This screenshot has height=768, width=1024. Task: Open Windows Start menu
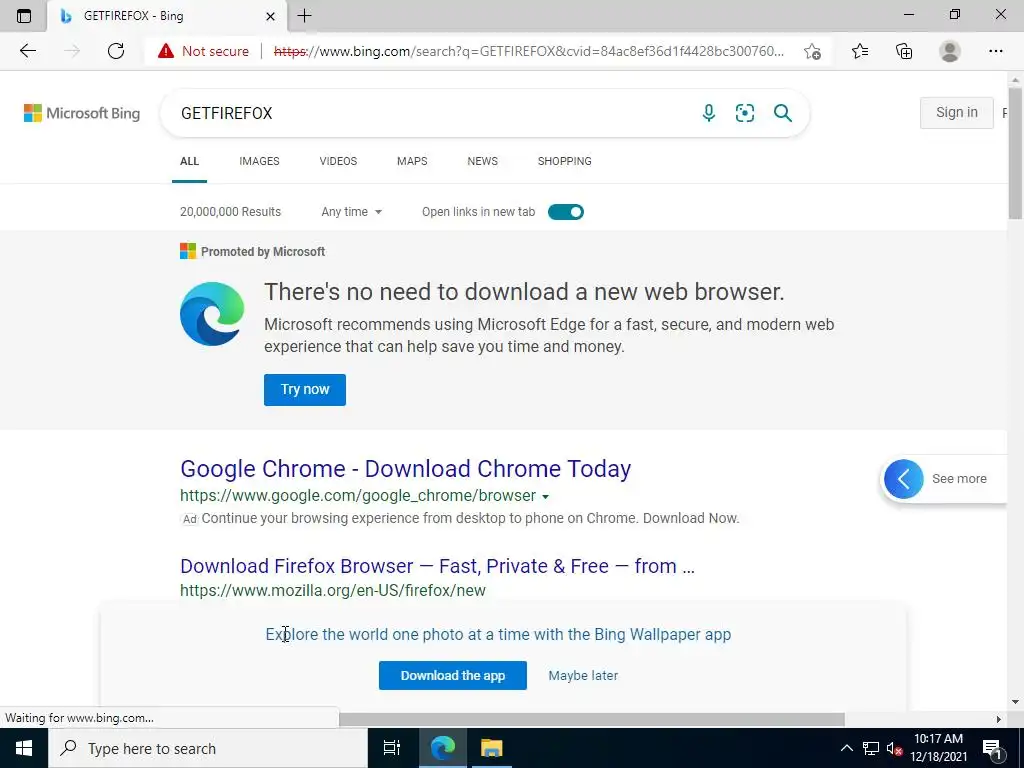(x=24, y=748)
